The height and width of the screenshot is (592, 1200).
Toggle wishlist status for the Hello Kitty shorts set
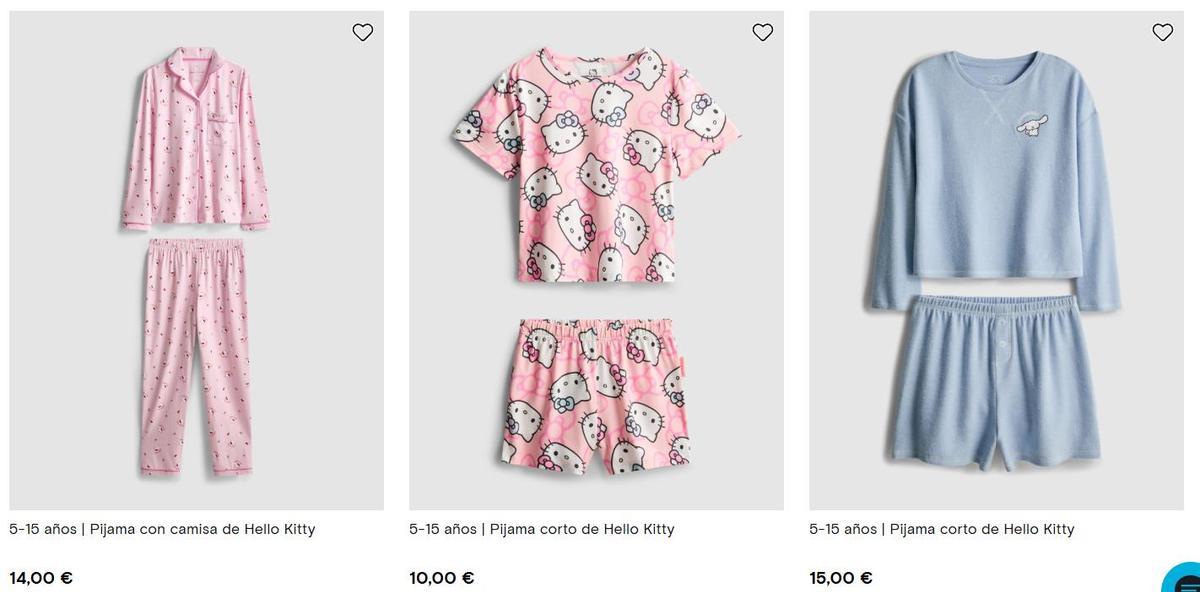762,31
